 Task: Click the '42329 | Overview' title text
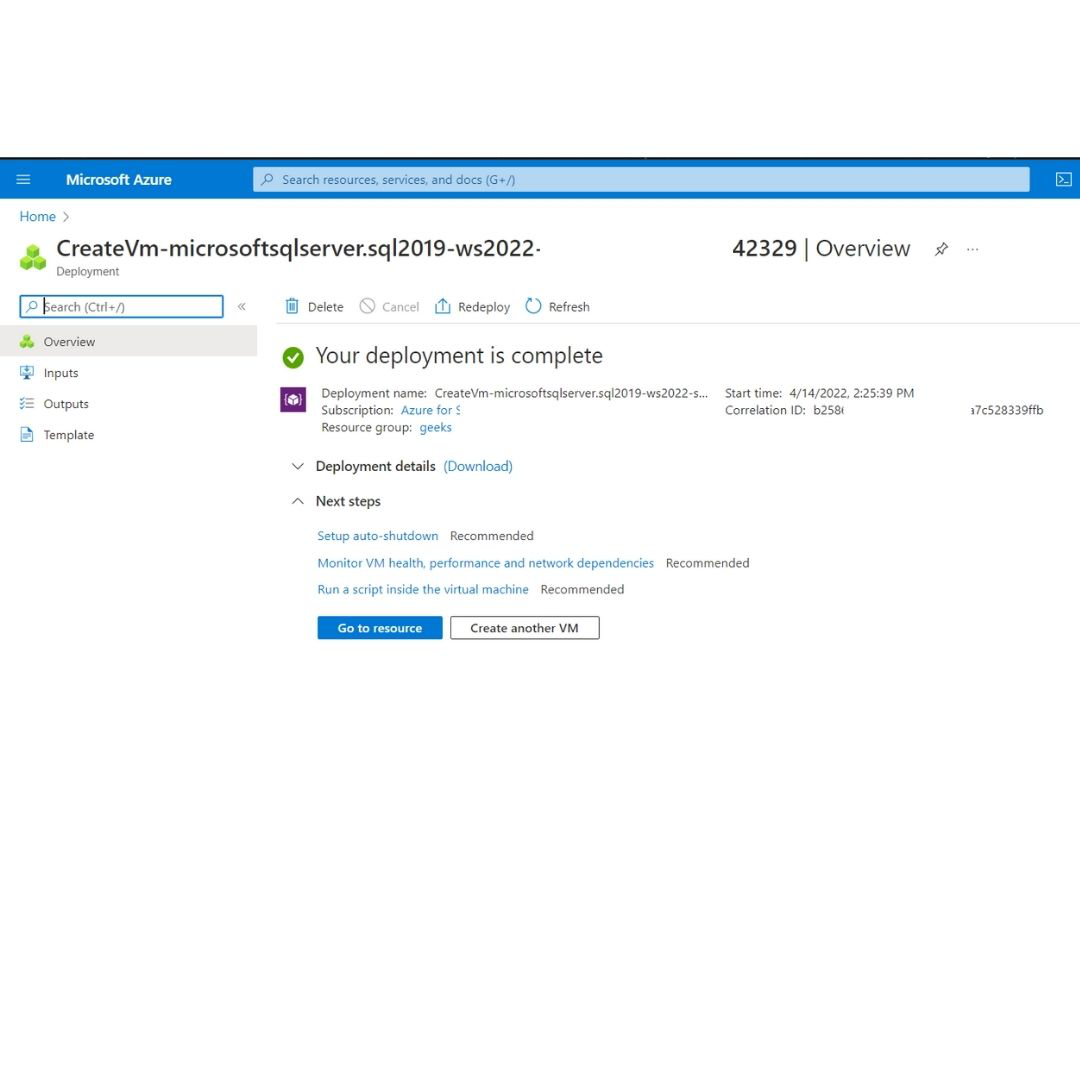[821, 249]
